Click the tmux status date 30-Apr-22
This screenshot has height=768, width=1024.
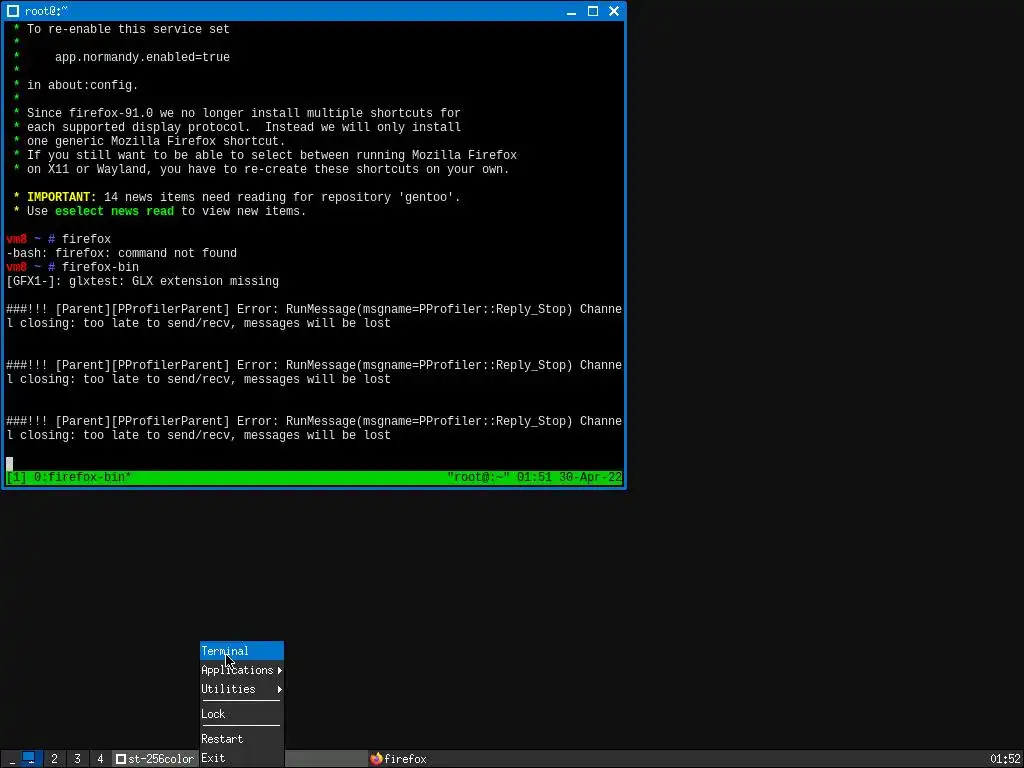click(590, 477)
